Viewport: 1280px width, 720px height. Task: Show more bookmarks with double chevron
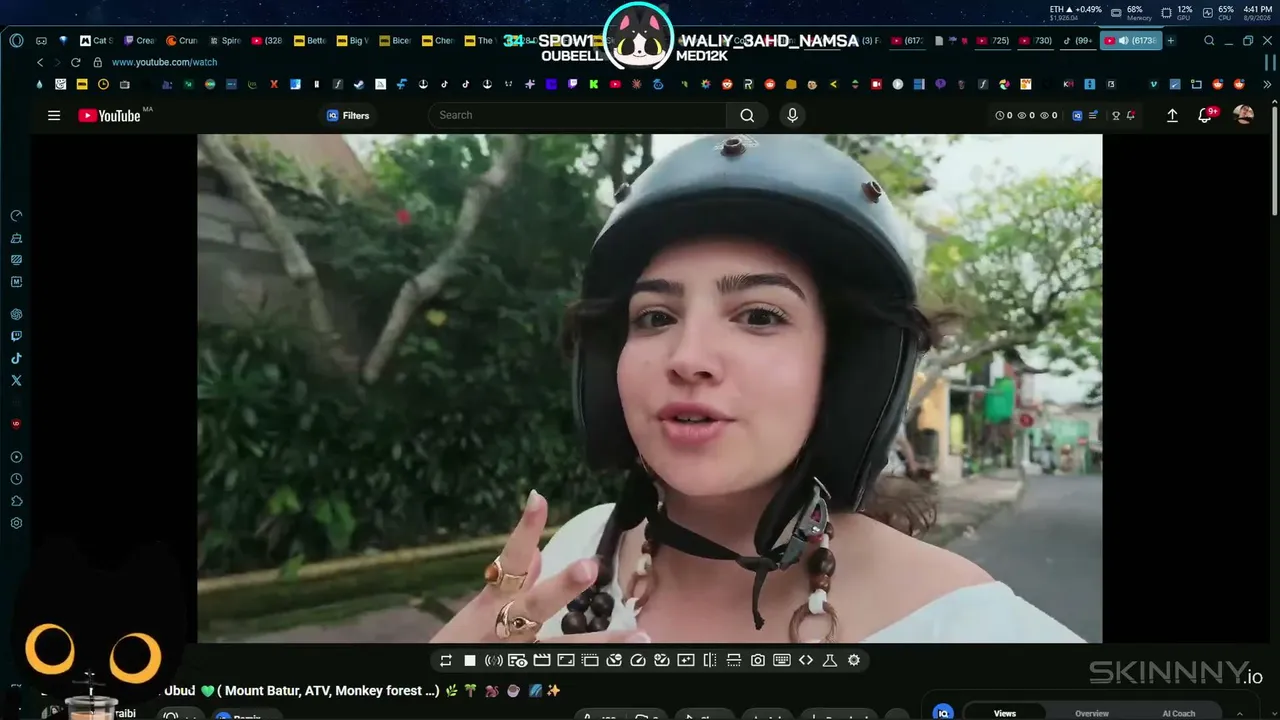[1268, 85]
